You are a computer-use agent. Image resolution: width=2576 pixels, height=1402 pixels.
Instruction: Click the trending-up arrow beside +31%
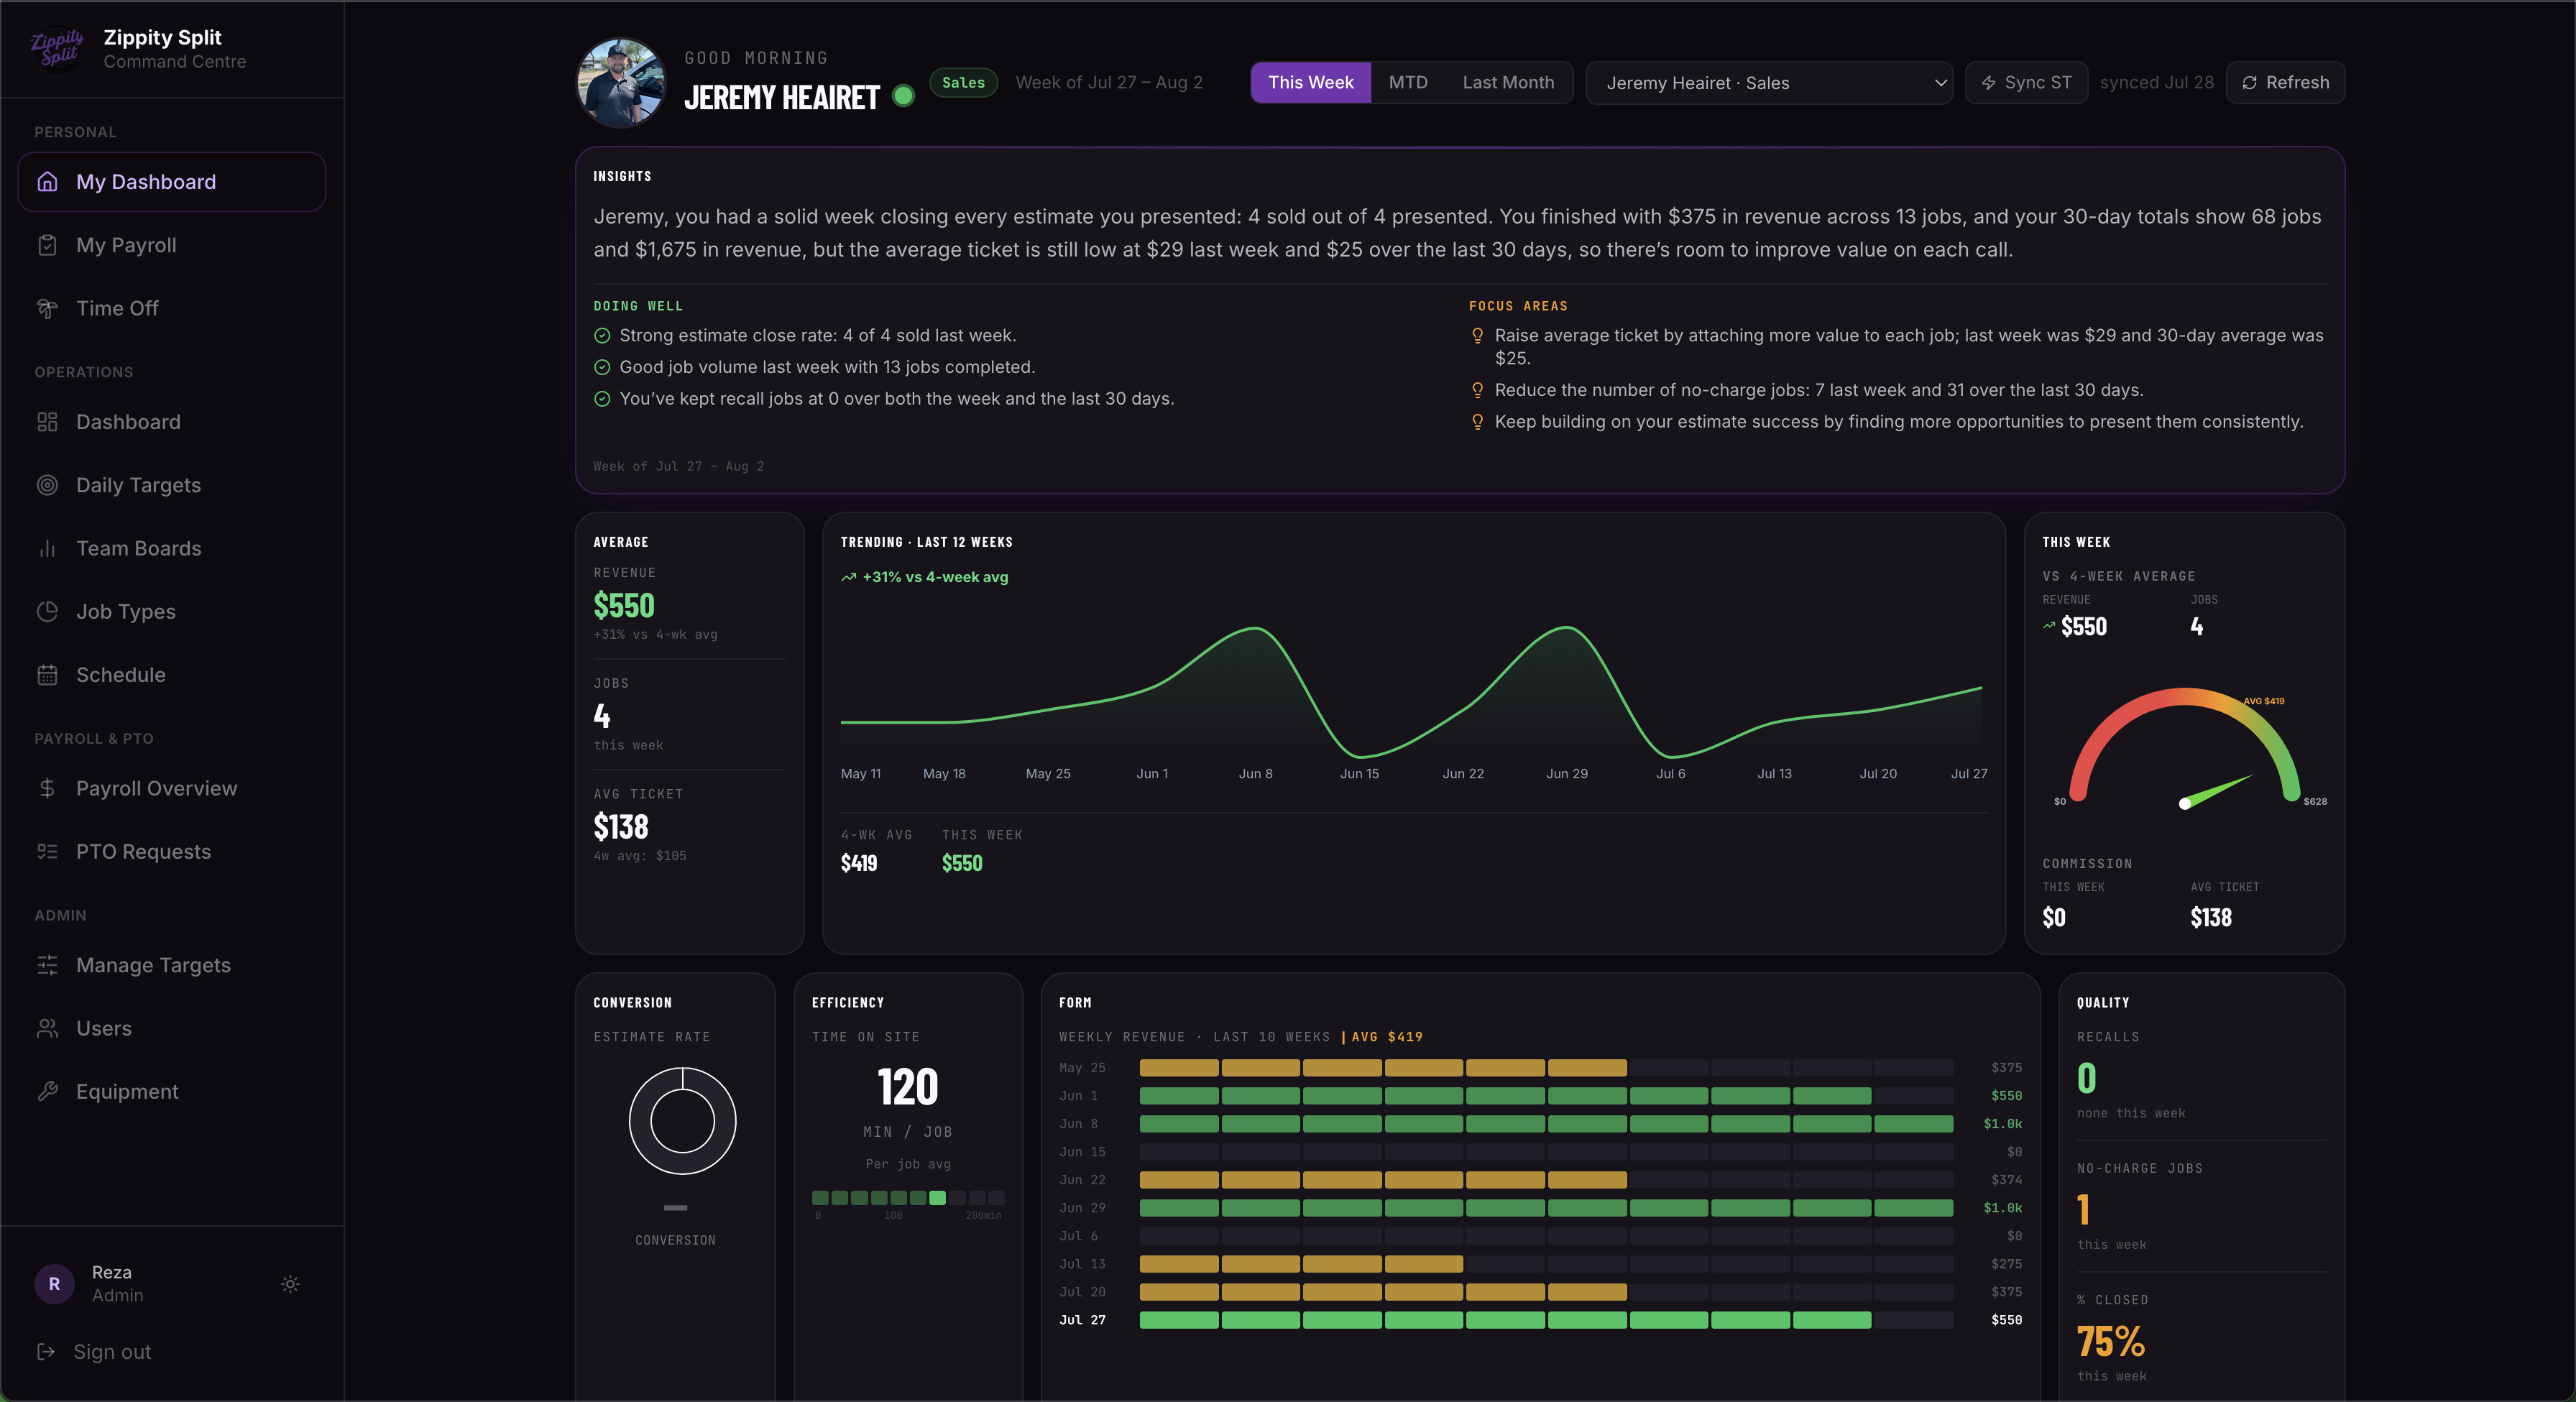849,577
